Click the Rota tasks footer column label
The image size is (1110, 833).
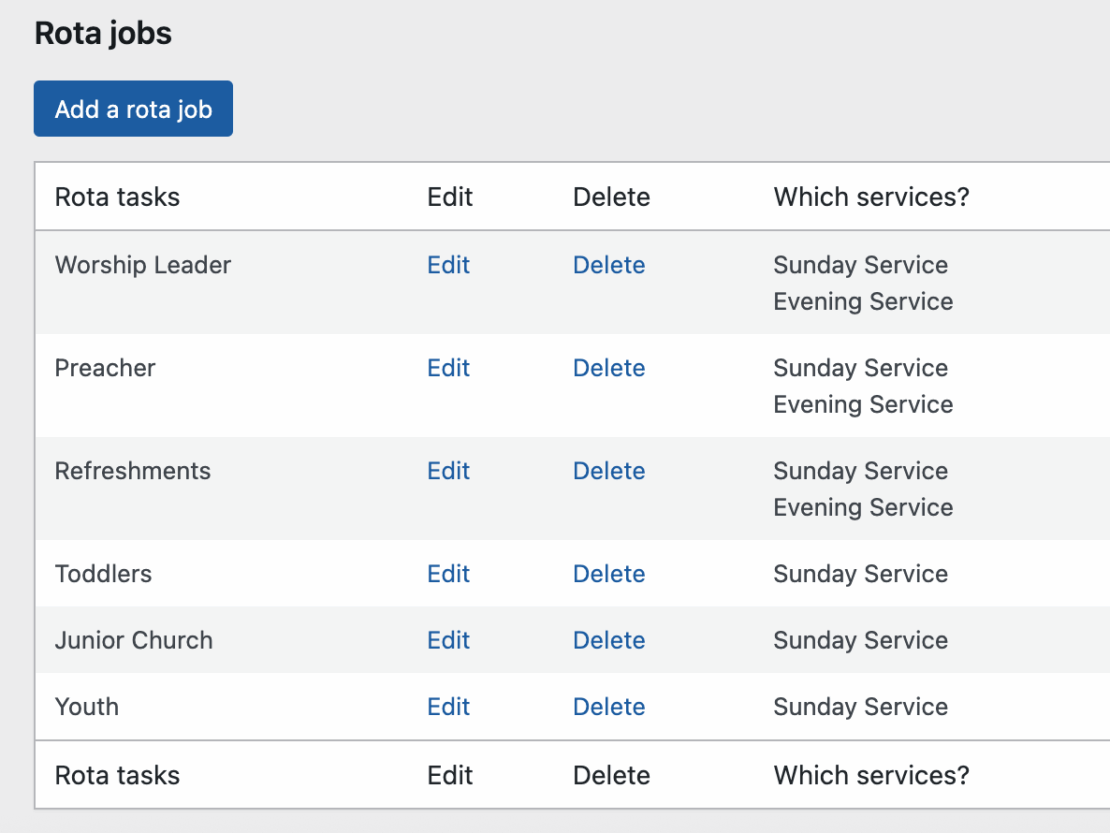[117, 775]
